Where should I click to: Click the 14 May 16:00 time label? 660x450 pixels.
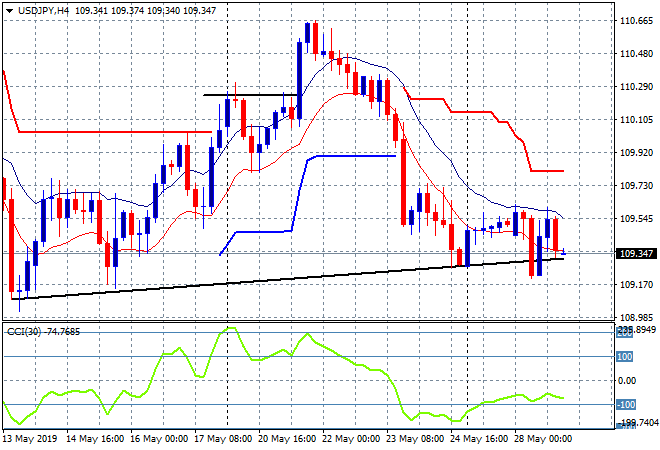pyautogui.click(x=95, y=439)
